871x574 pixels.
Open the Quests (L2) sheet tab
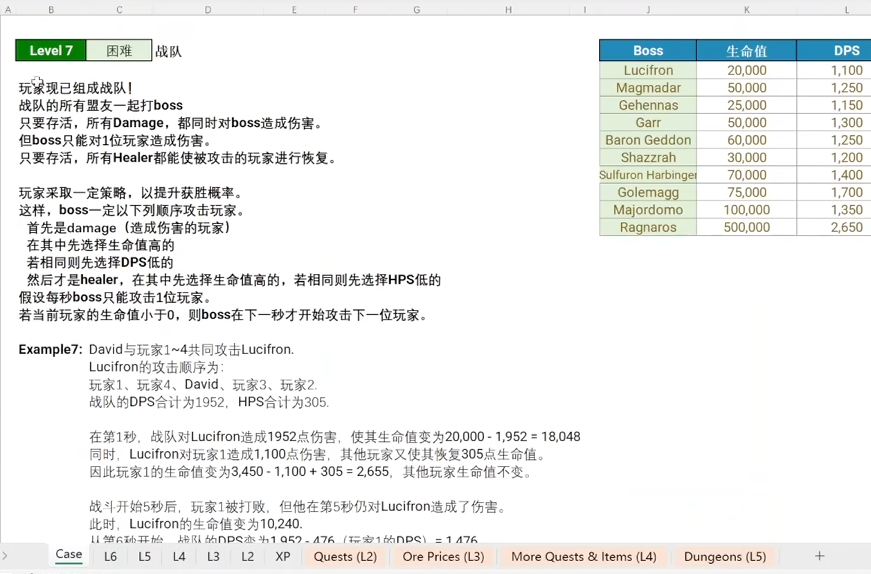coord(345,556)
